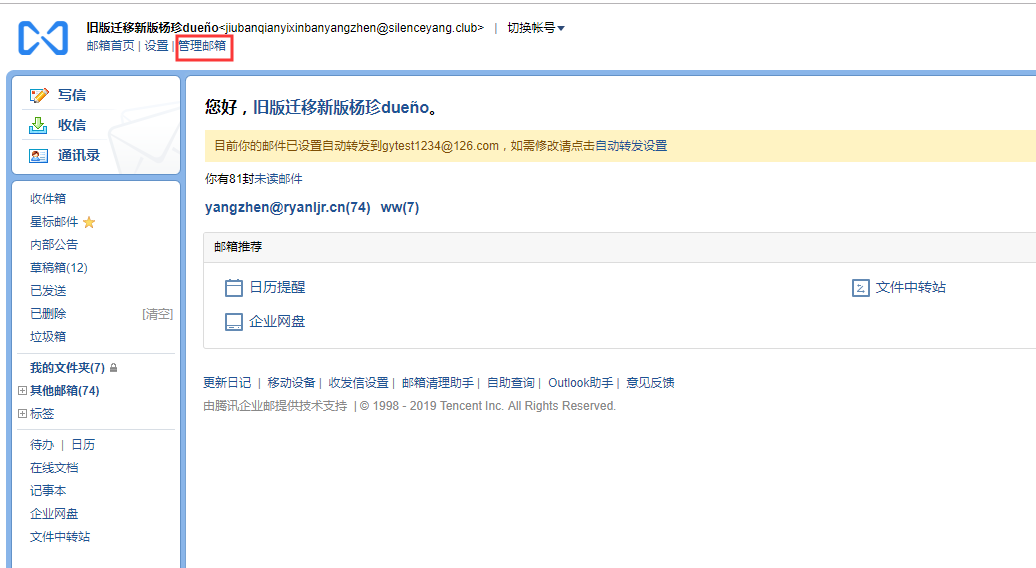Viewport: 1036px width, 568px height.
Task: Click the Tencent Exmail logo icon
Action: (43, 38)
